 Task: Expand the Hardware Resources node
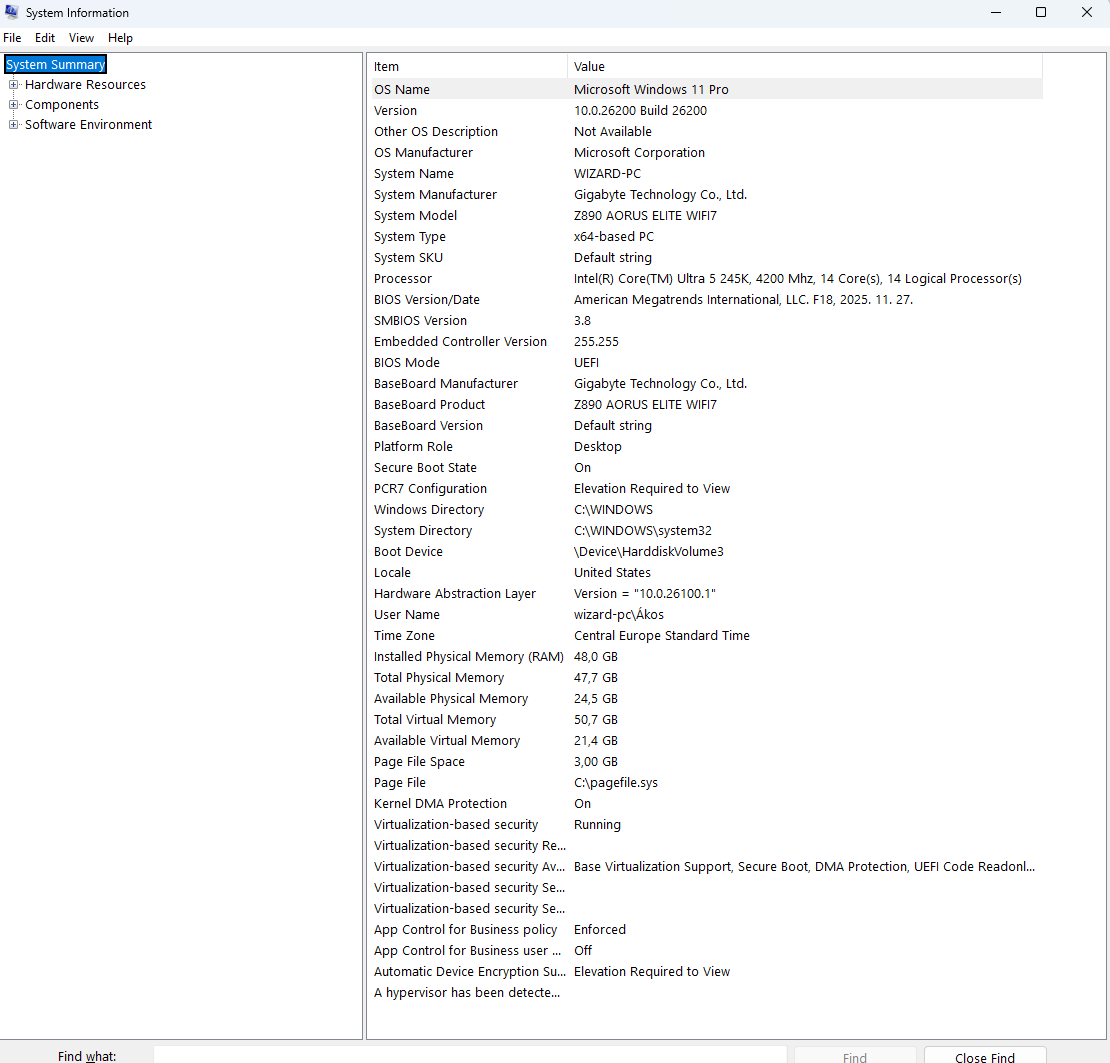click(13, 85)
